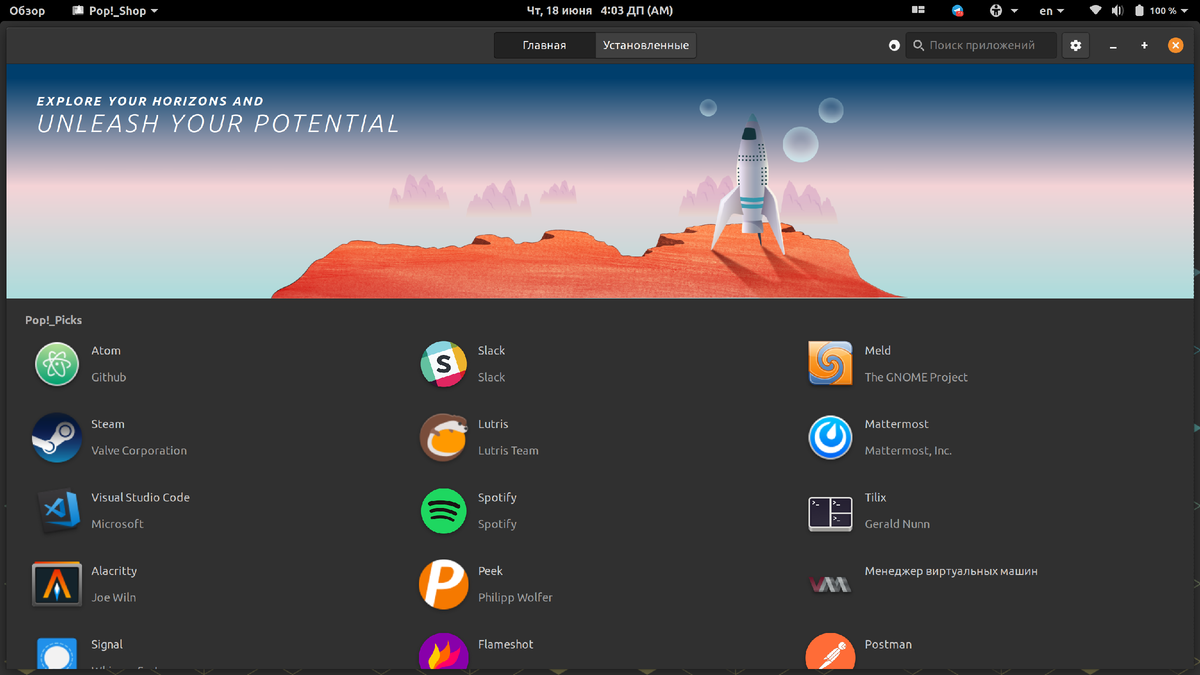The height and width of the screenshot is (675, 1200).
Task: Click the 'Postman' app name
Action: 888,645
